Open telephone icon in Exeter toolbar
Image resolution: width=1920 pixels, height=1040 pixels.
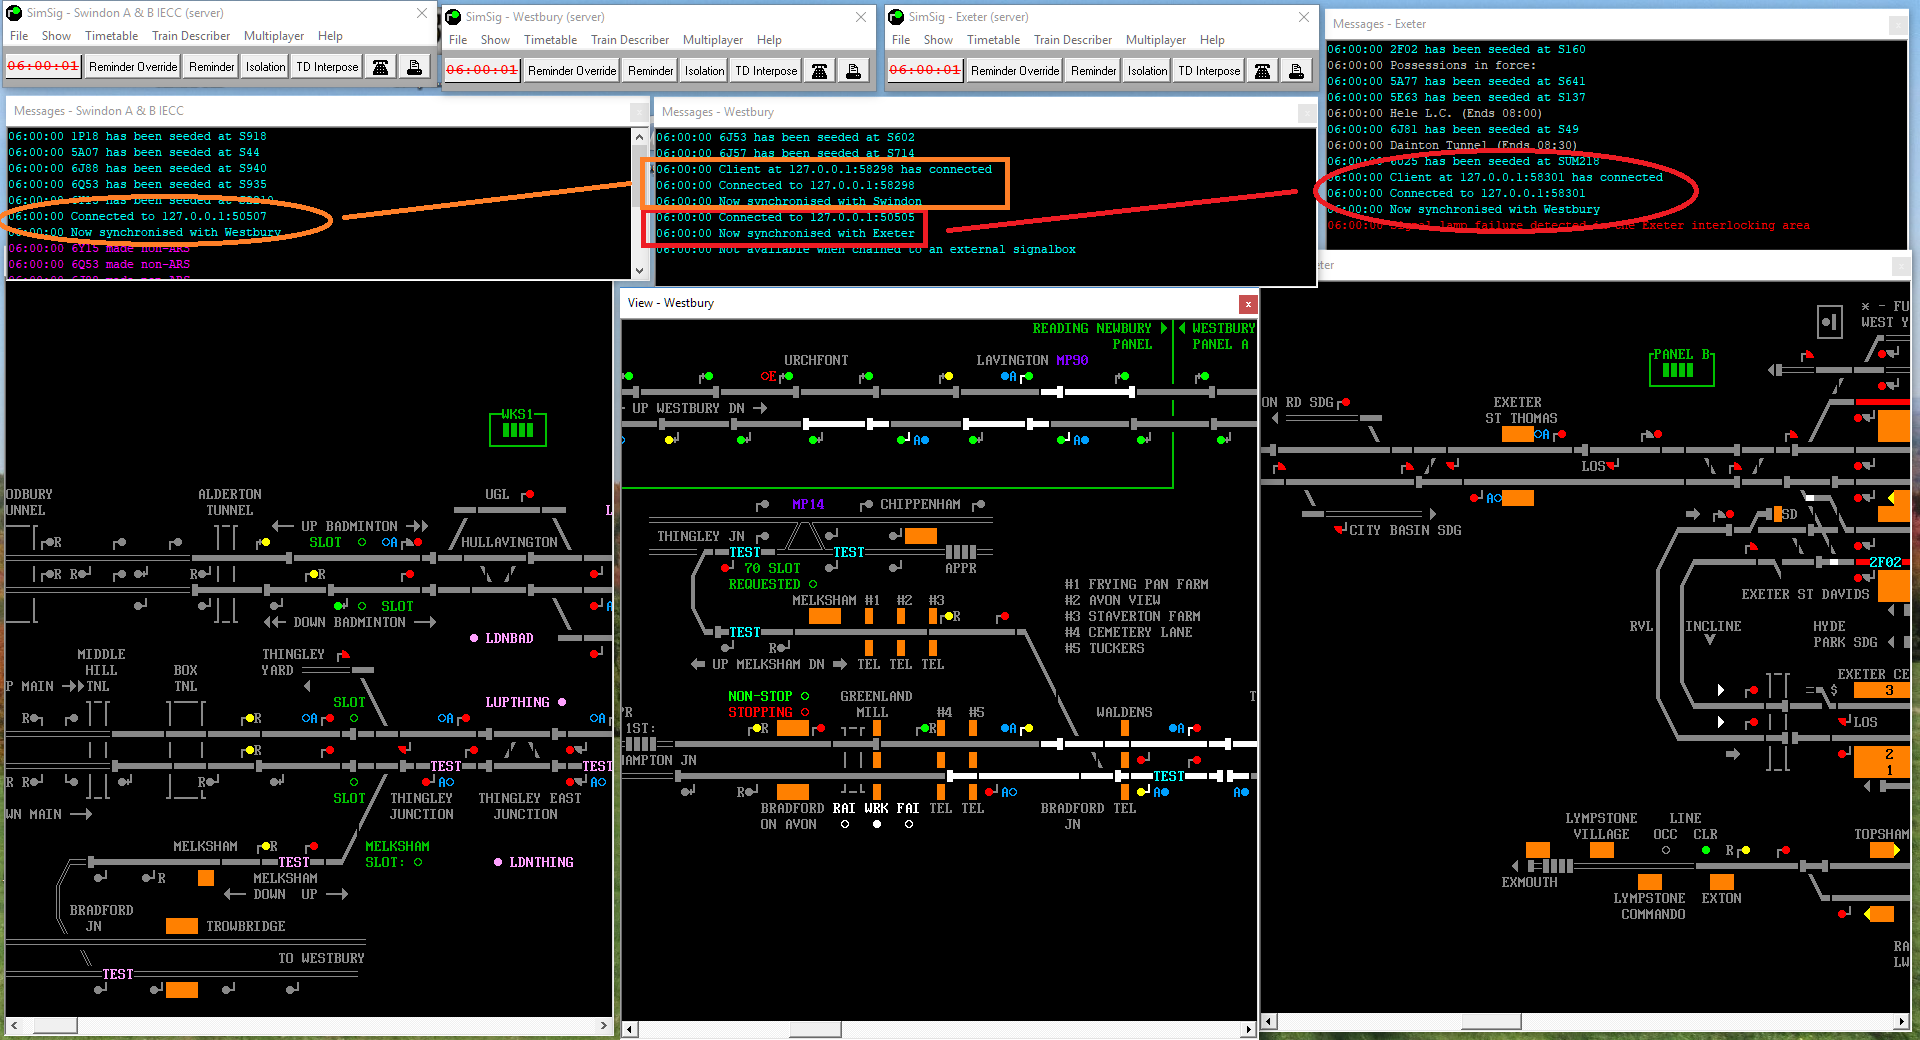tap(1262, 71)
